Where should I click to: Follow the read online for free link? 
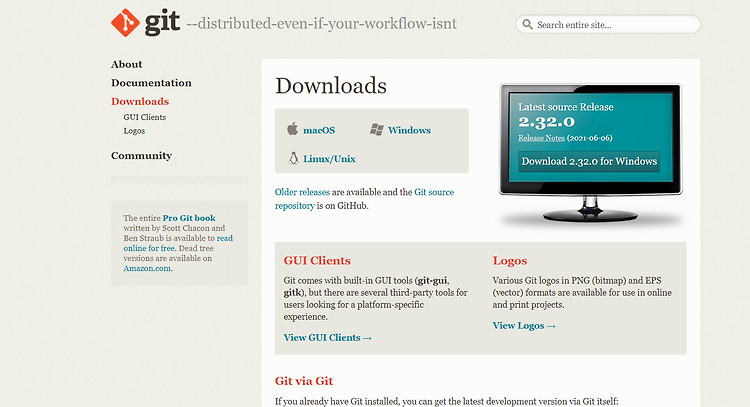178,243
